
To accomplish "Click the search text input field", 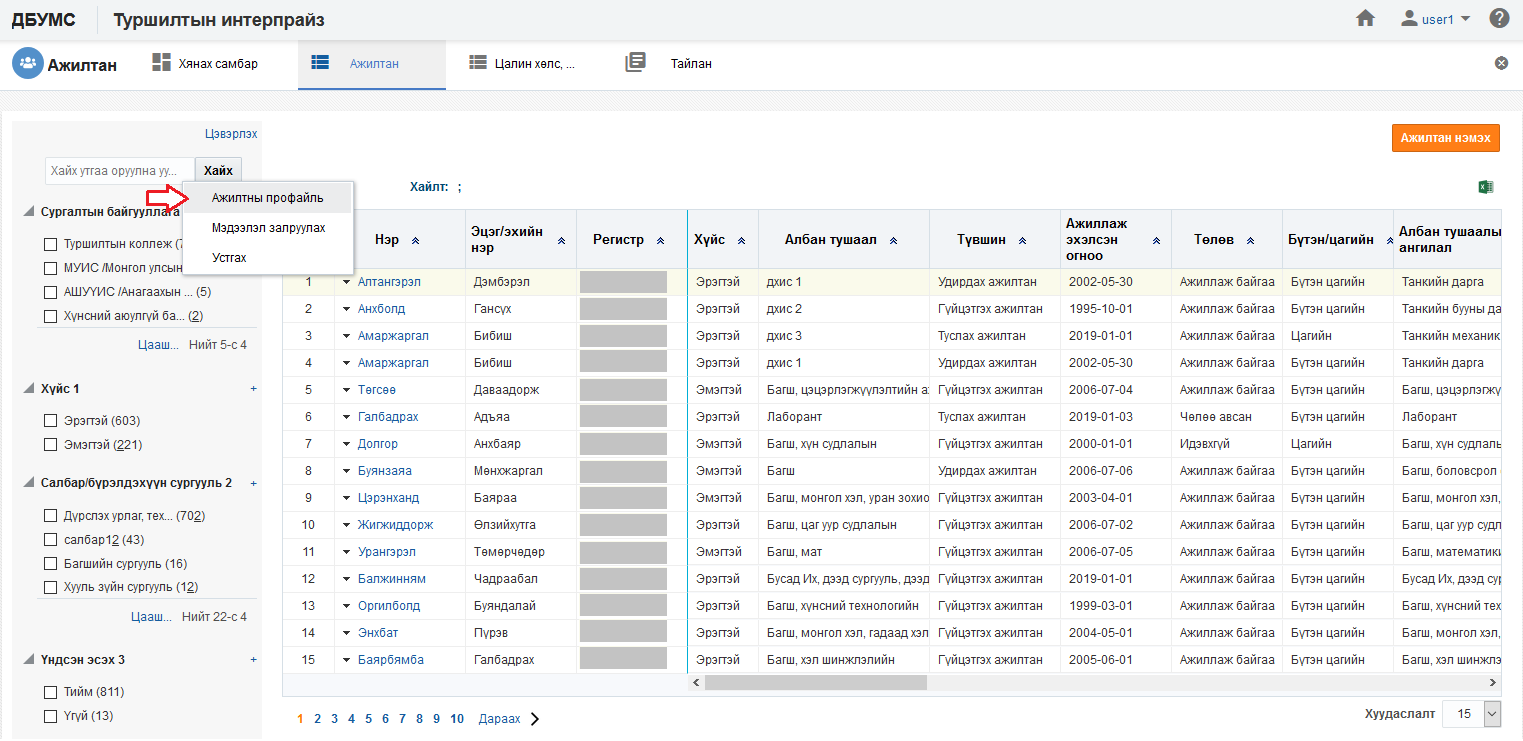I will [x=120, y=171].
